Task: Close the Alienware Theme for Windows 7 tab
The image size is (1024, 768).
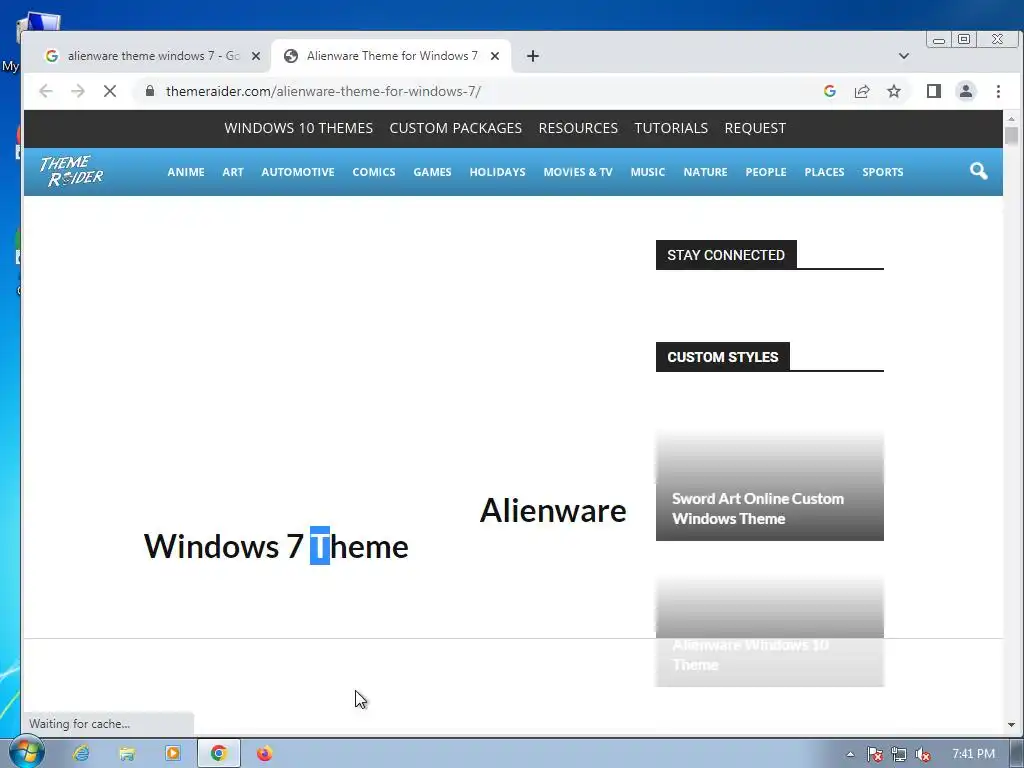Action: coord(495,56)
